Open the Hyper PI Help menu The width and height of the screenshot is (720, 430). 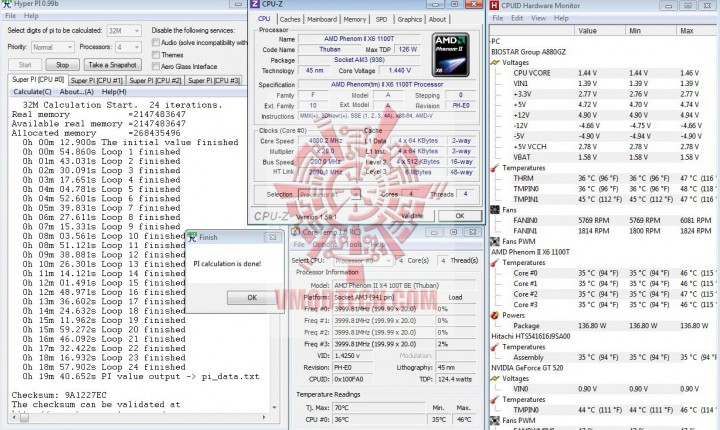[x=31, y=16]
